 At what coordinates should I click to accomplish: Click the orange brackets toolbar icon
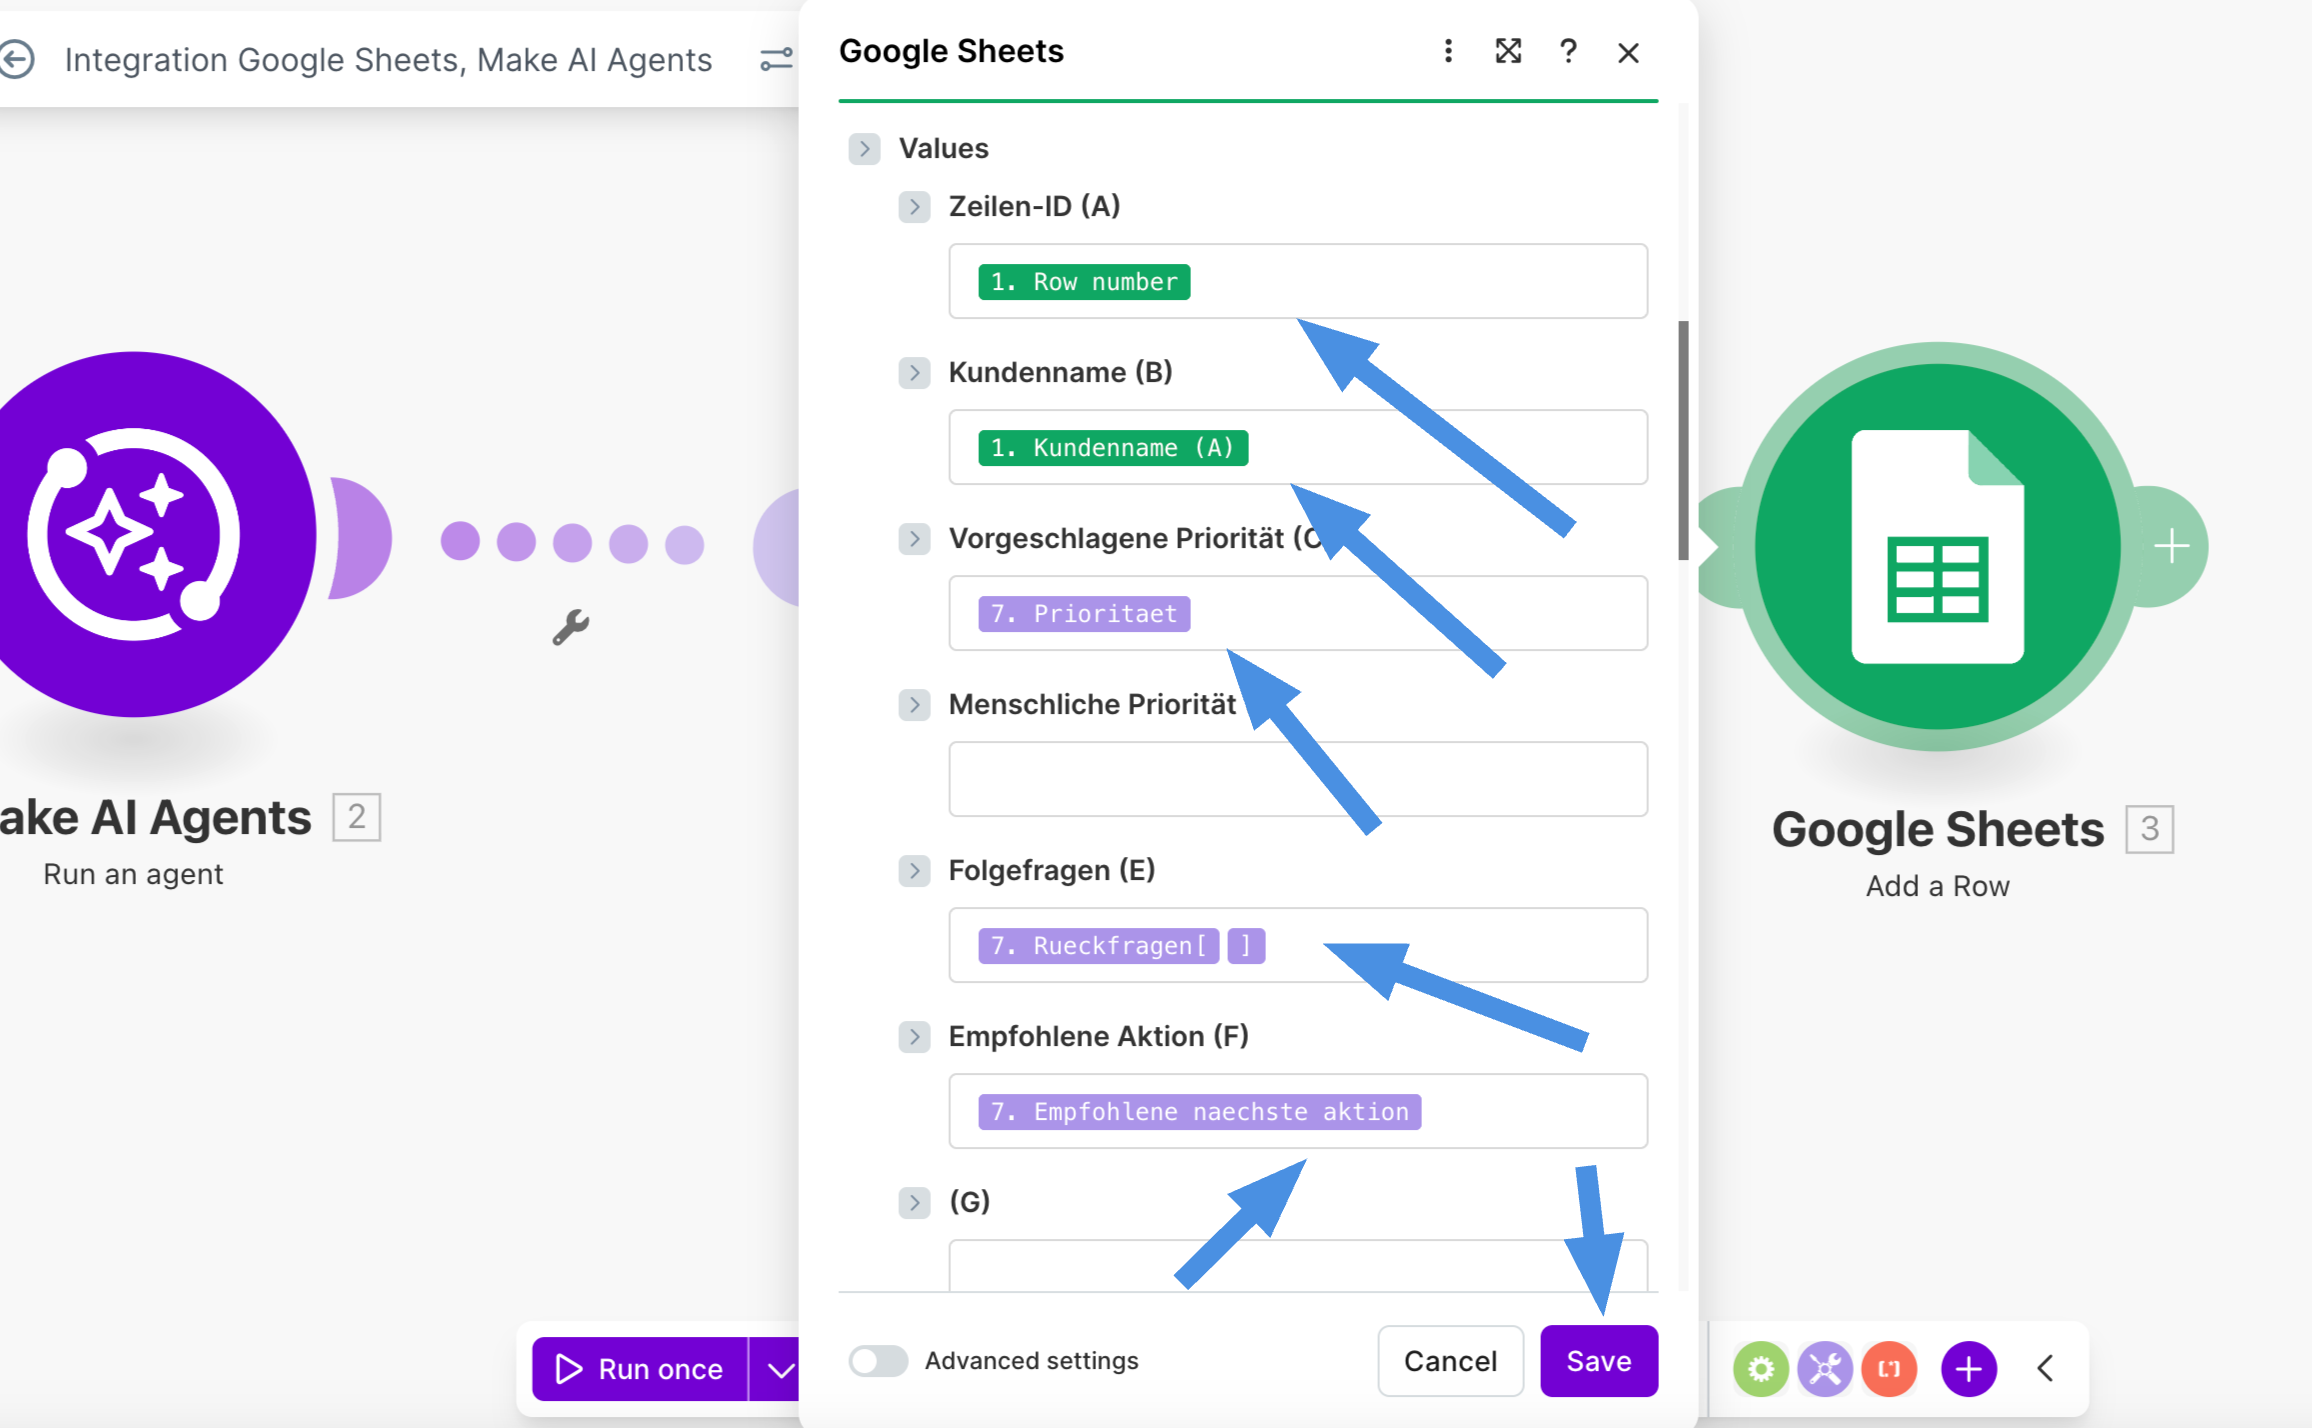[x=1888, y=1368]
